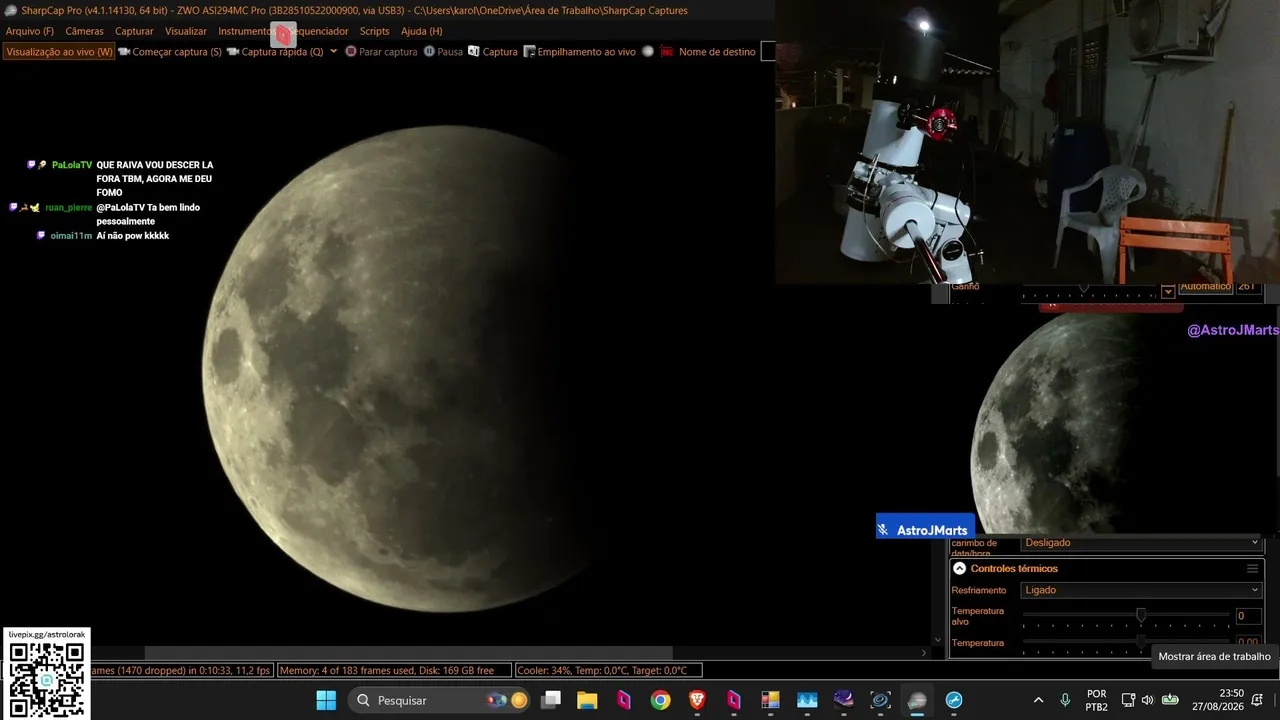Click the stop icon beside Parar captura
The image size is (1280, 720).
pos(351,52)
